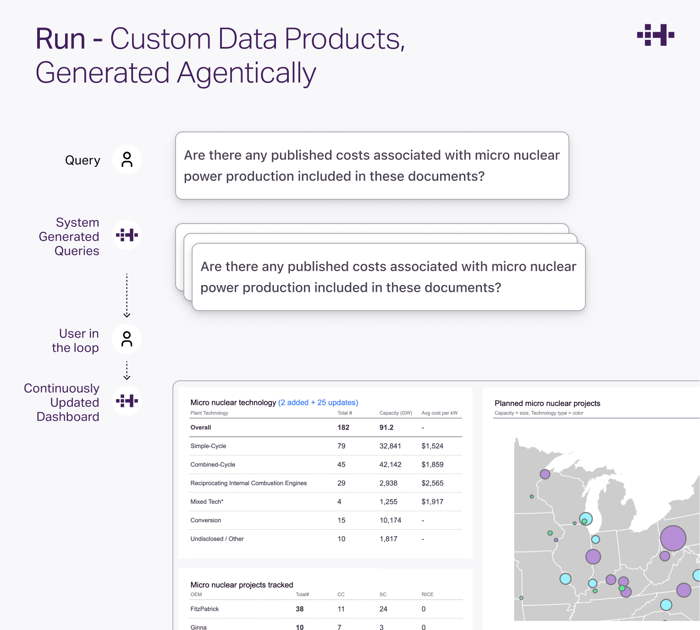Click the company logo in the top right
This screenshot has height=630, width=700.
click(x=655, y=35)
